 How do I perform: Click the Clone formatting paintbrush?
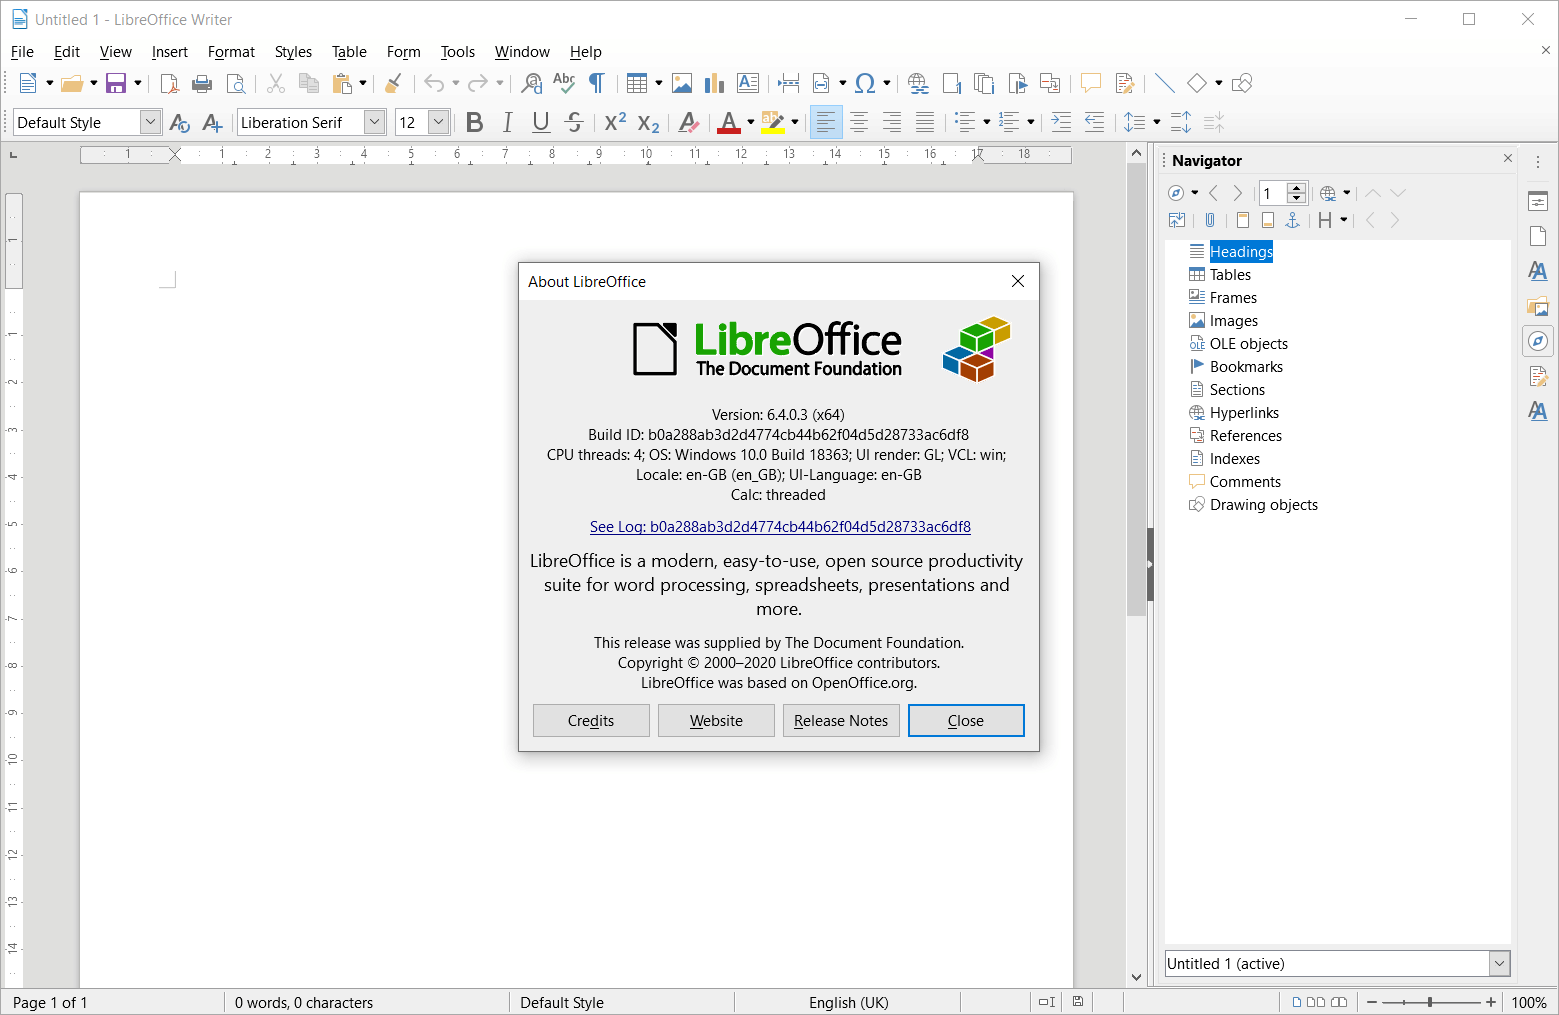click(393, 83)
